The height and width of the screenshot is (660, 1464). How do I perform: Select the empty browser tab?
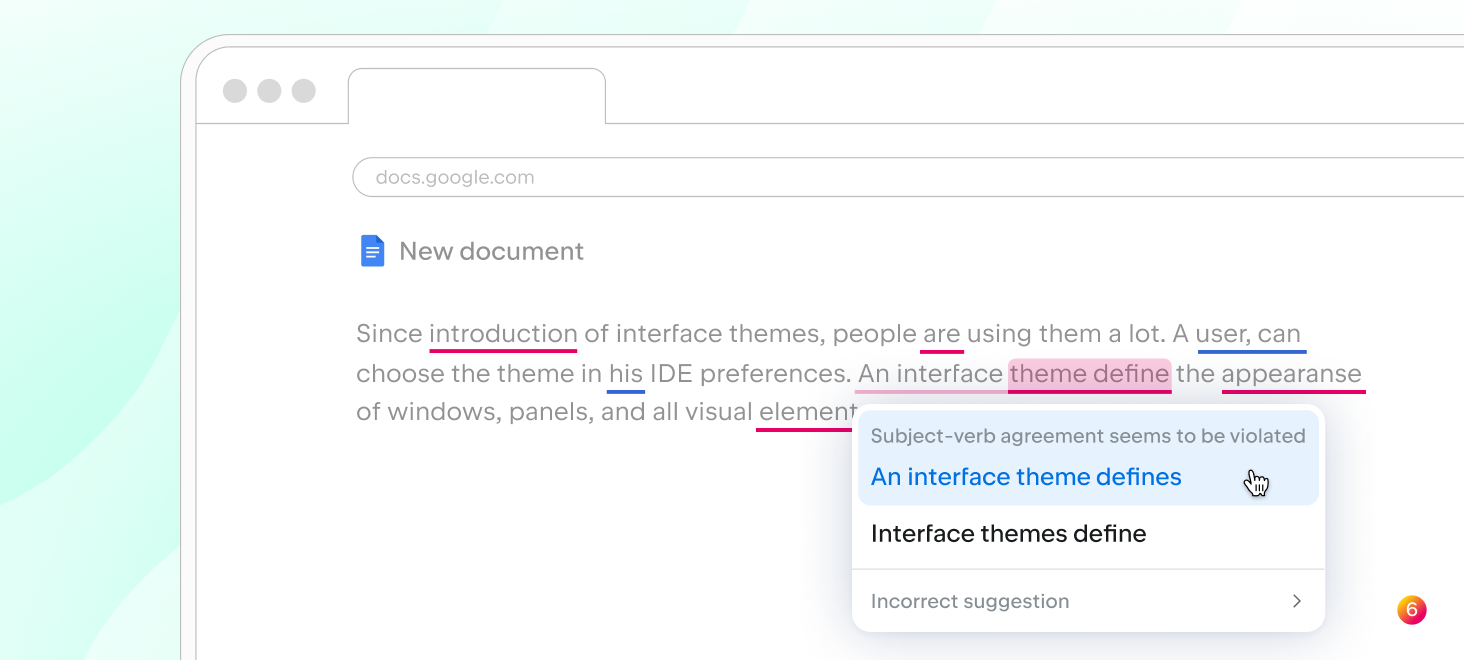[477, 96]
